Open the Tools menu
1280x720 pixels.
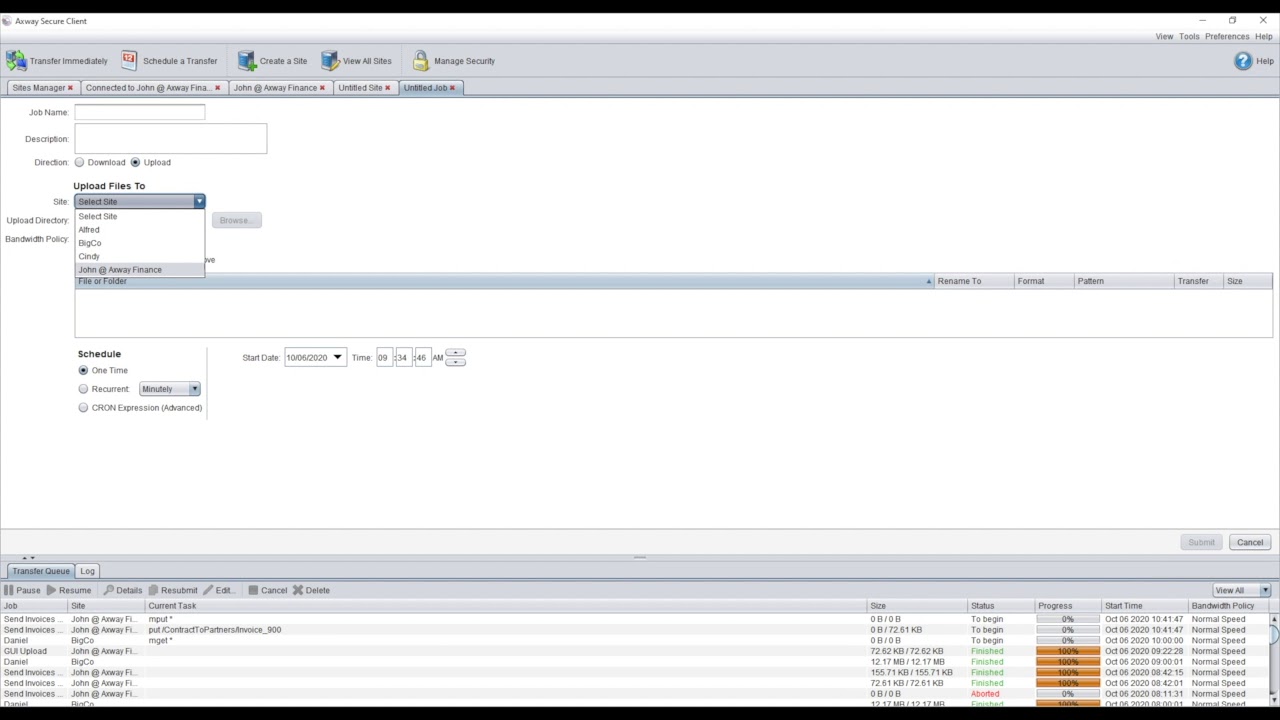[1189, 37]
